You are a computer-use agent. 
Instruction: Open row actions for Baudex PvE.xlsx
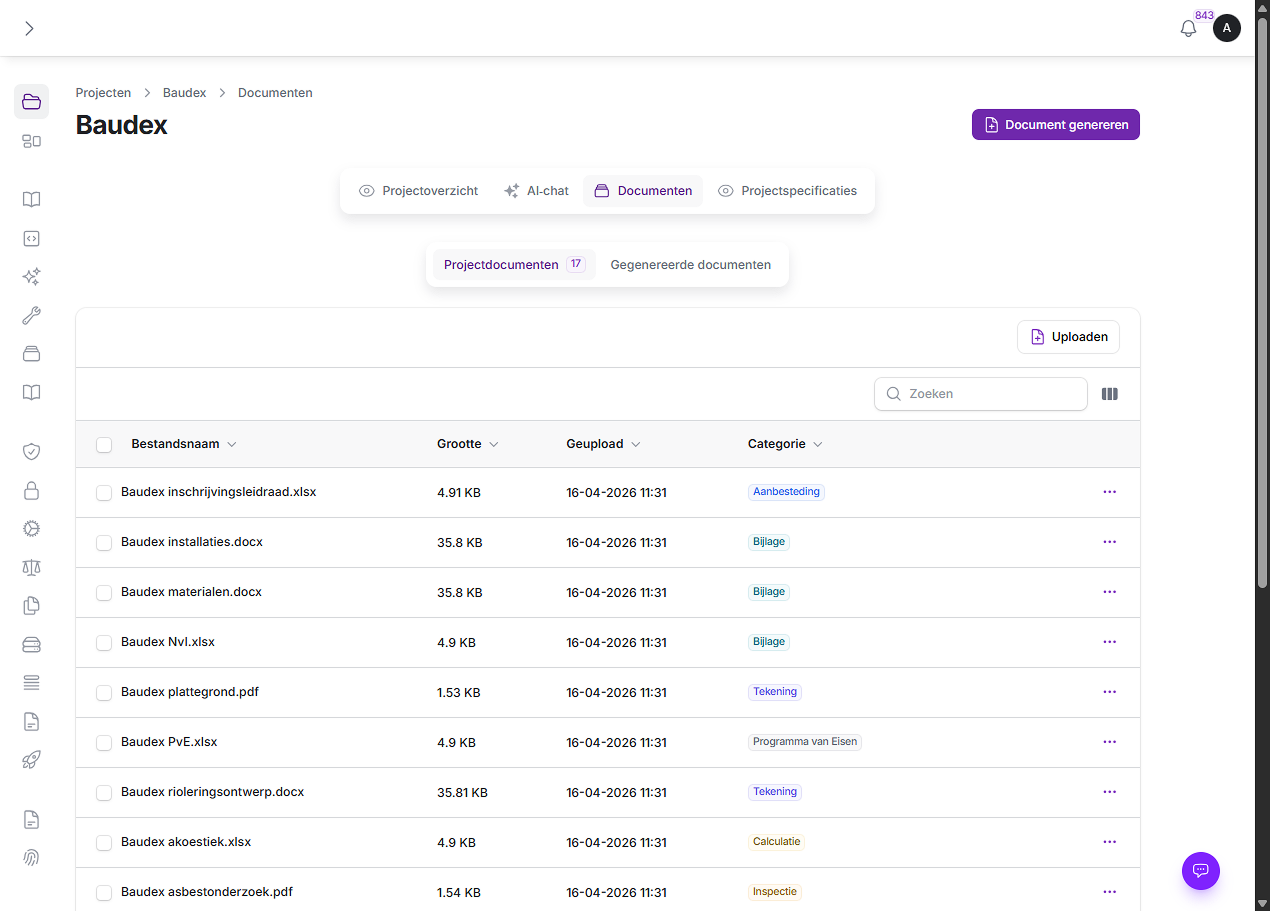1109,742
